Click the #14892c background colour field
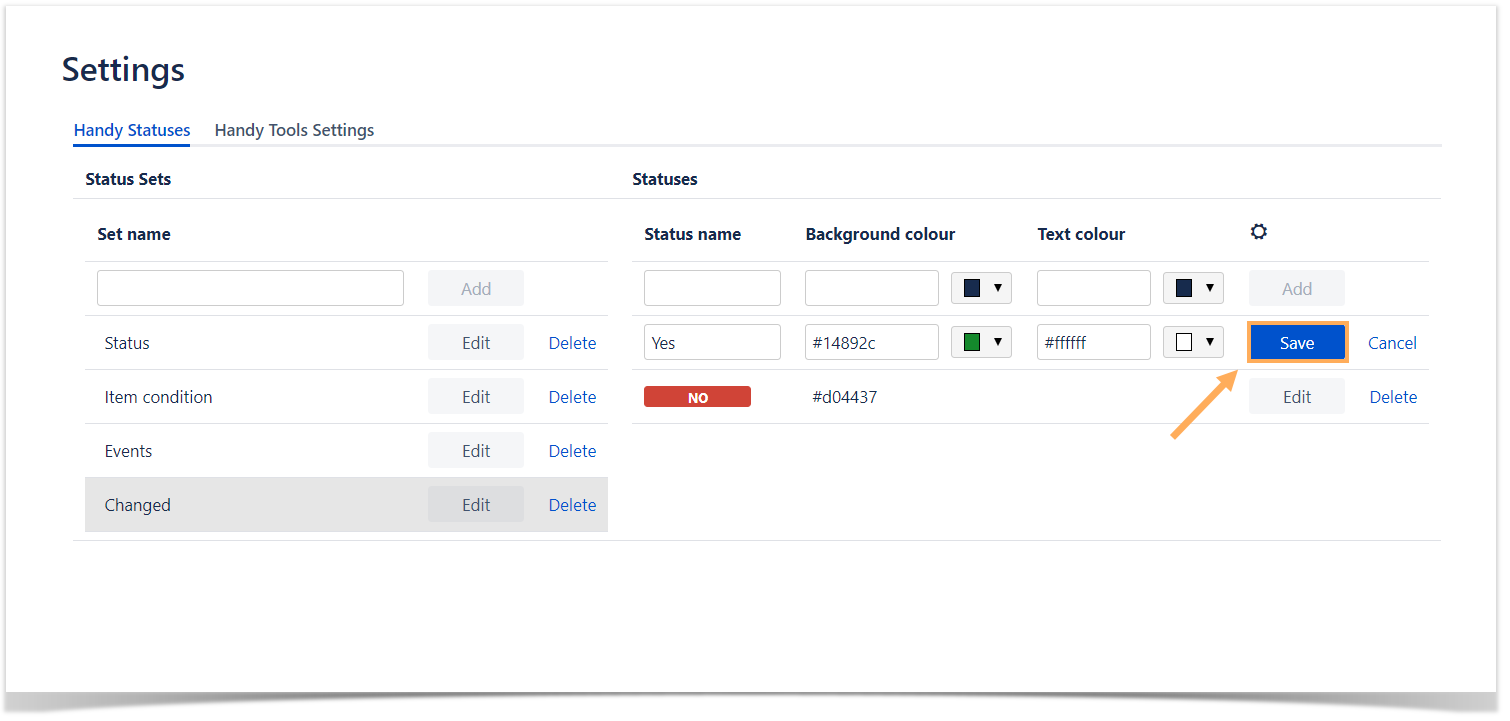Screen dimensions: 1510x721 (871, 343)
